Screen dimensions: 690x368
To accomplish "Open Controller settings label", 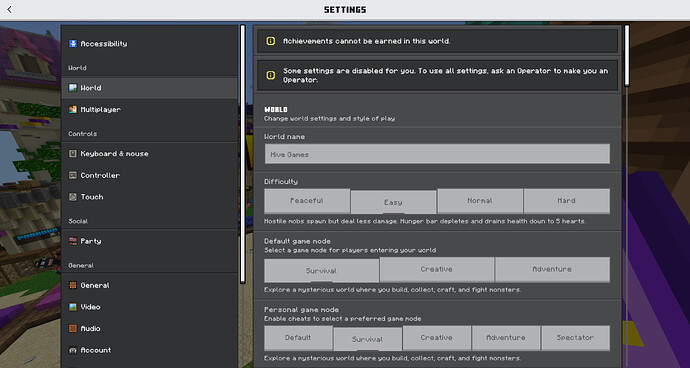I will tap(100, 175).
